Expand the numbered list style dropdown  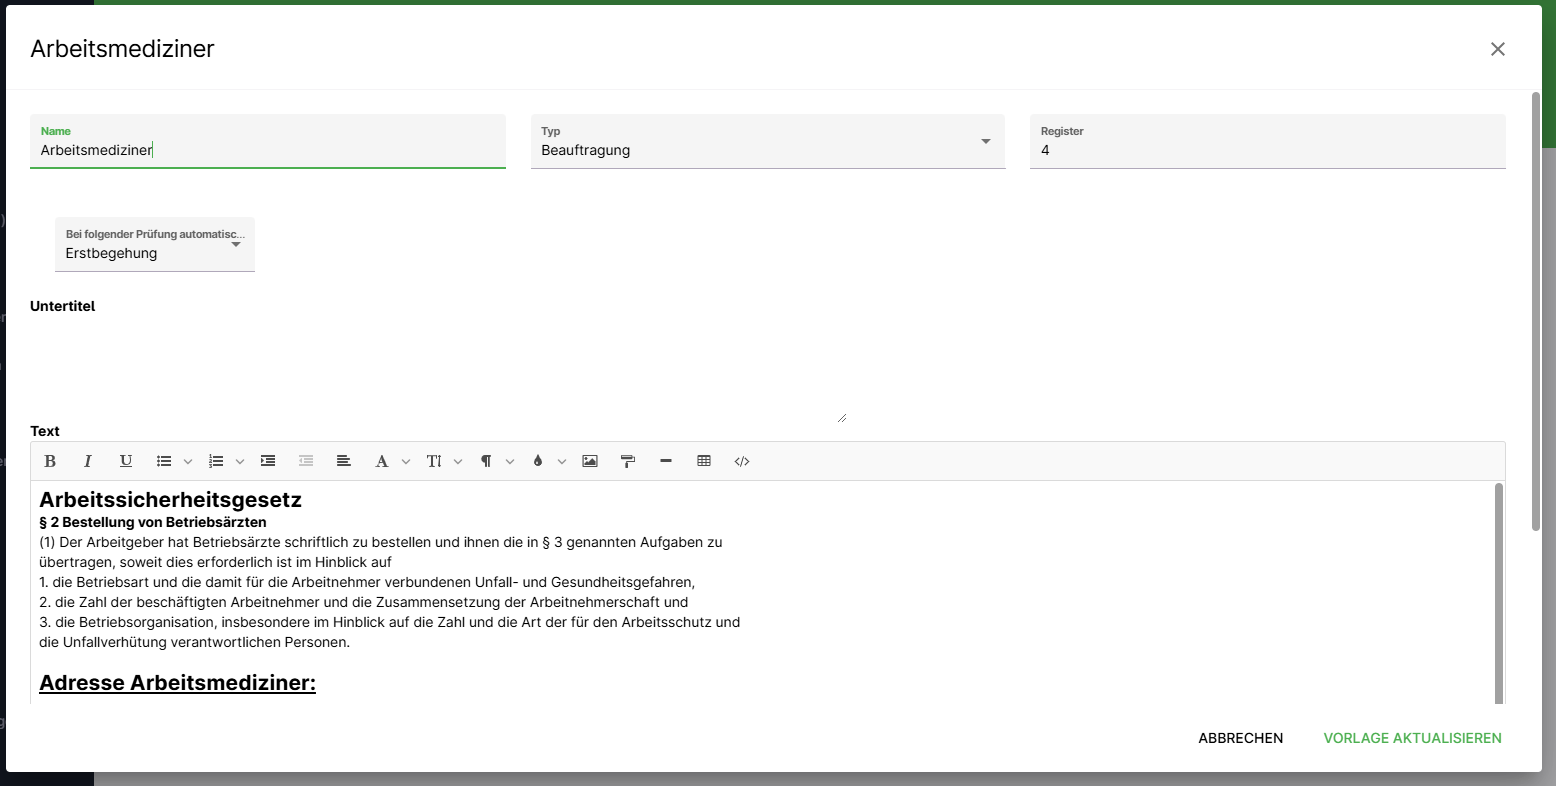coord(240,461)
